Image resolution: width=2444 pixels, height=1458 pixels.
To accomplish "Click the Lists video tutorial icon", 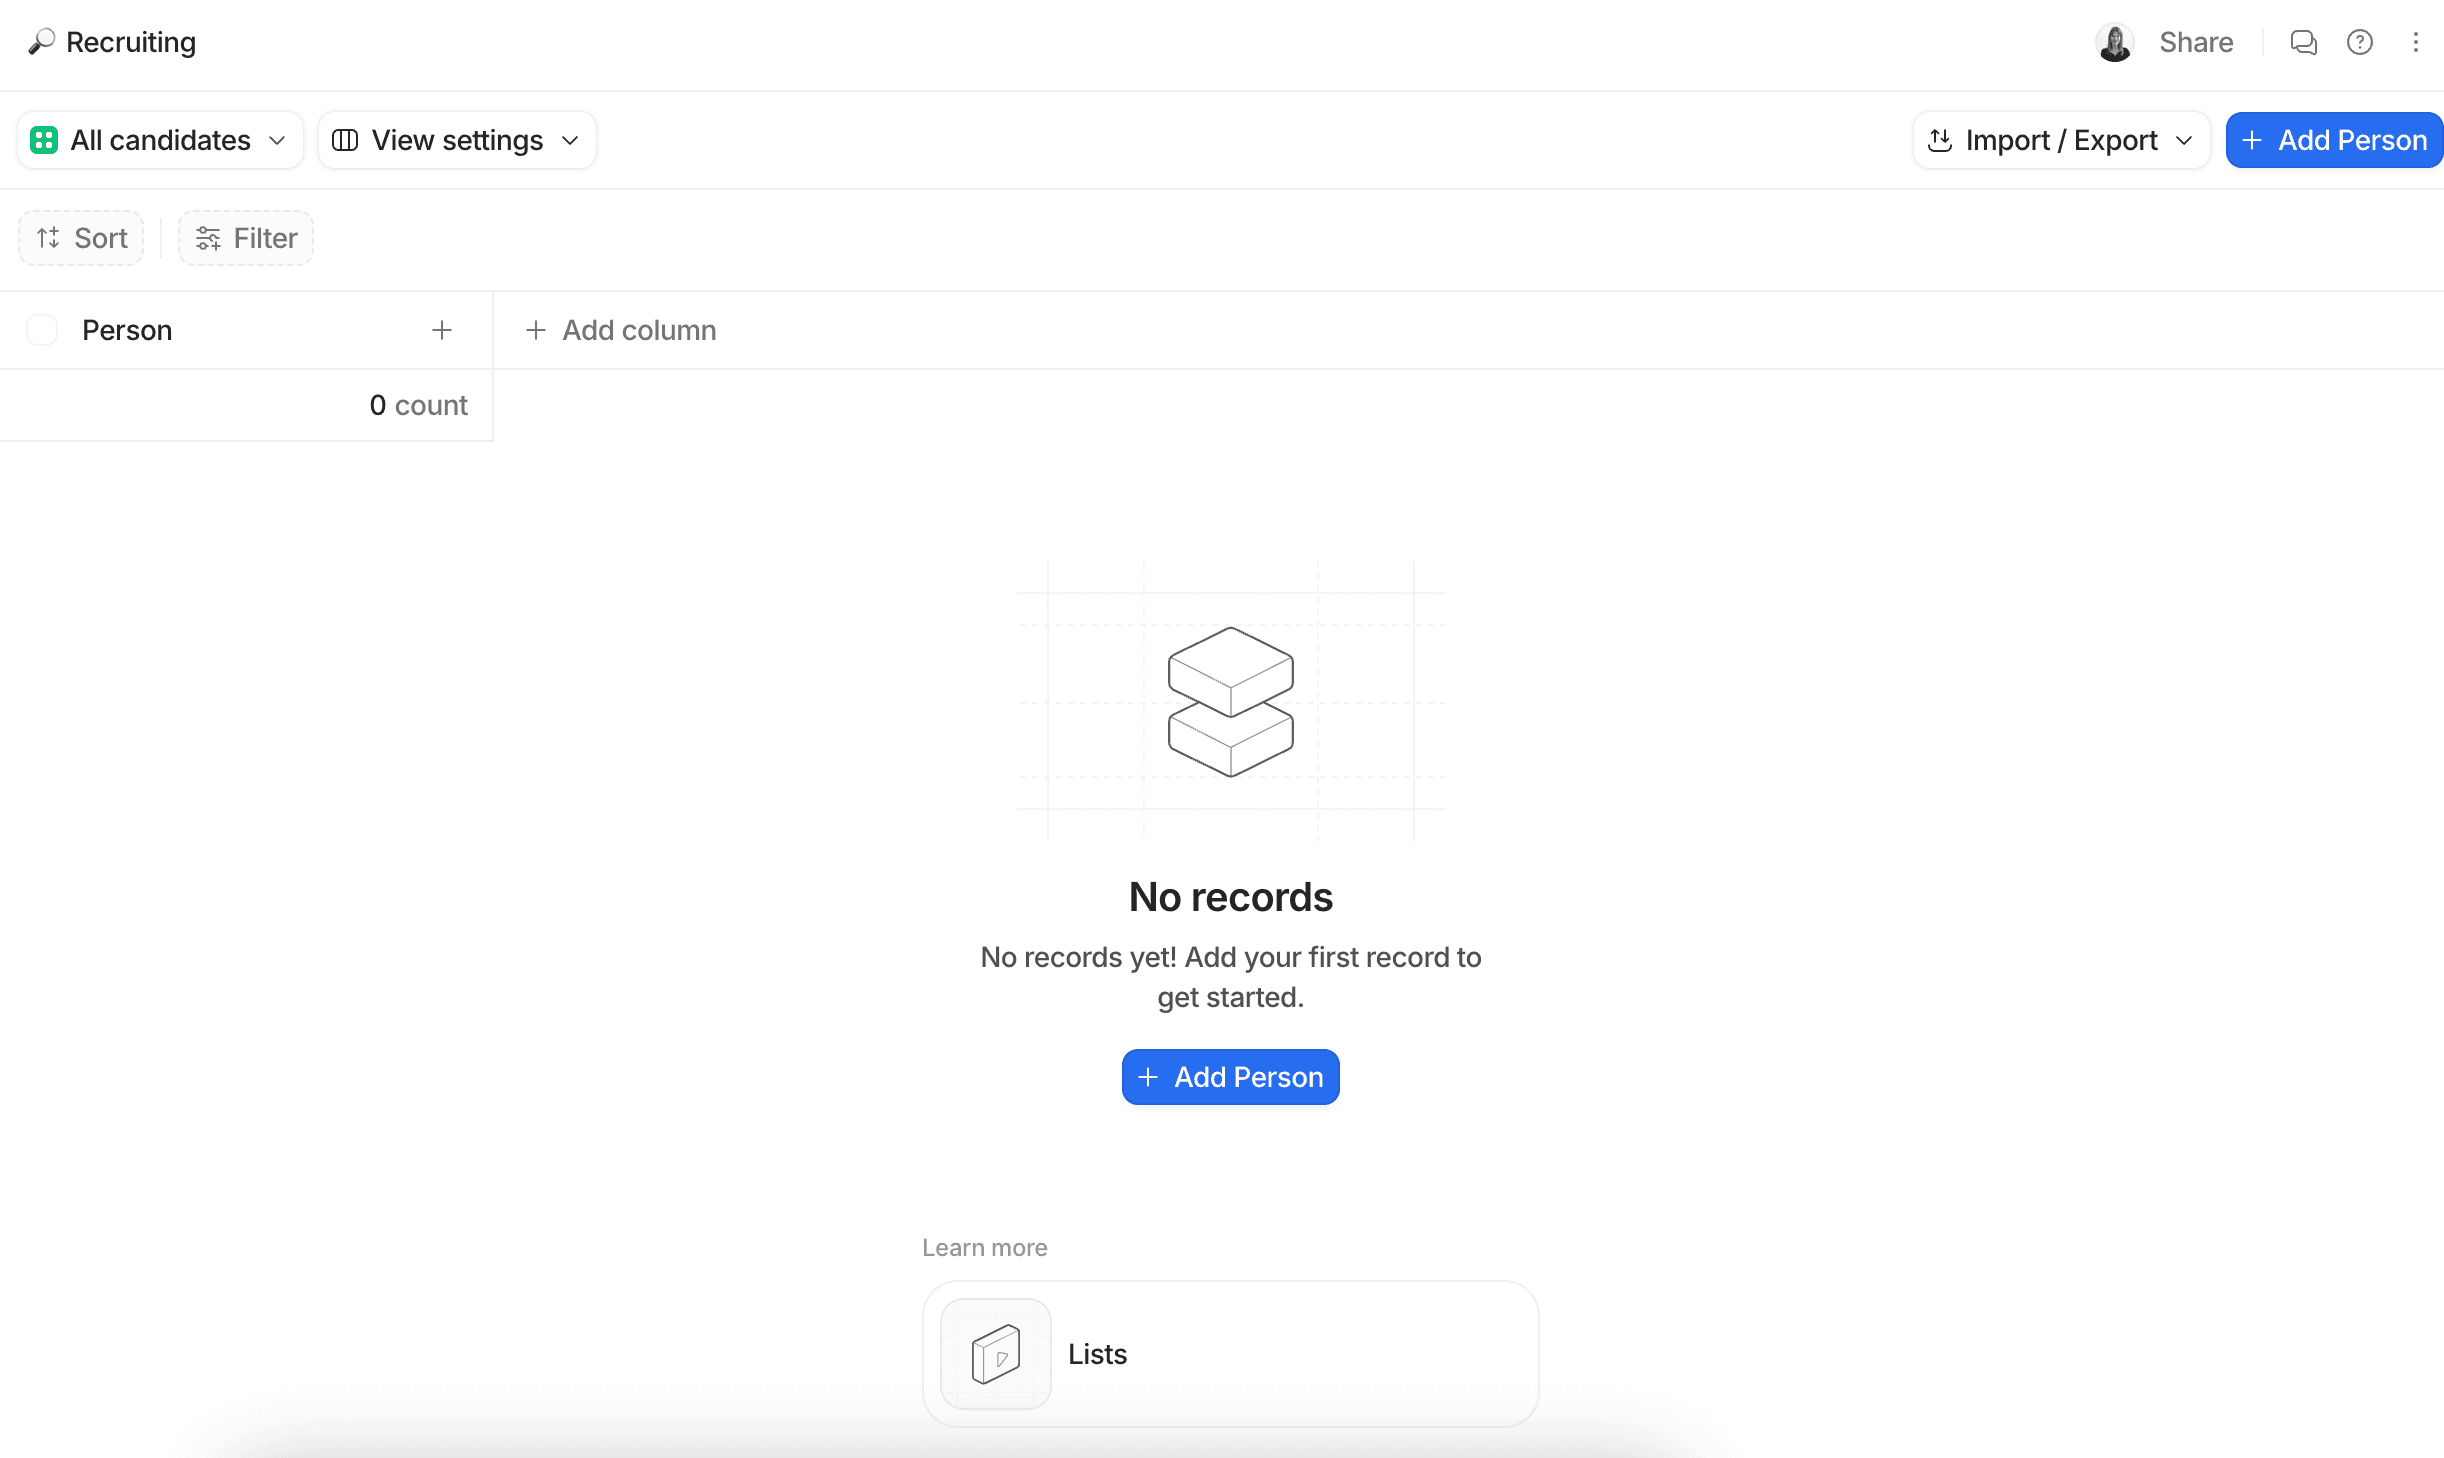I will [x=994, y=1353].
